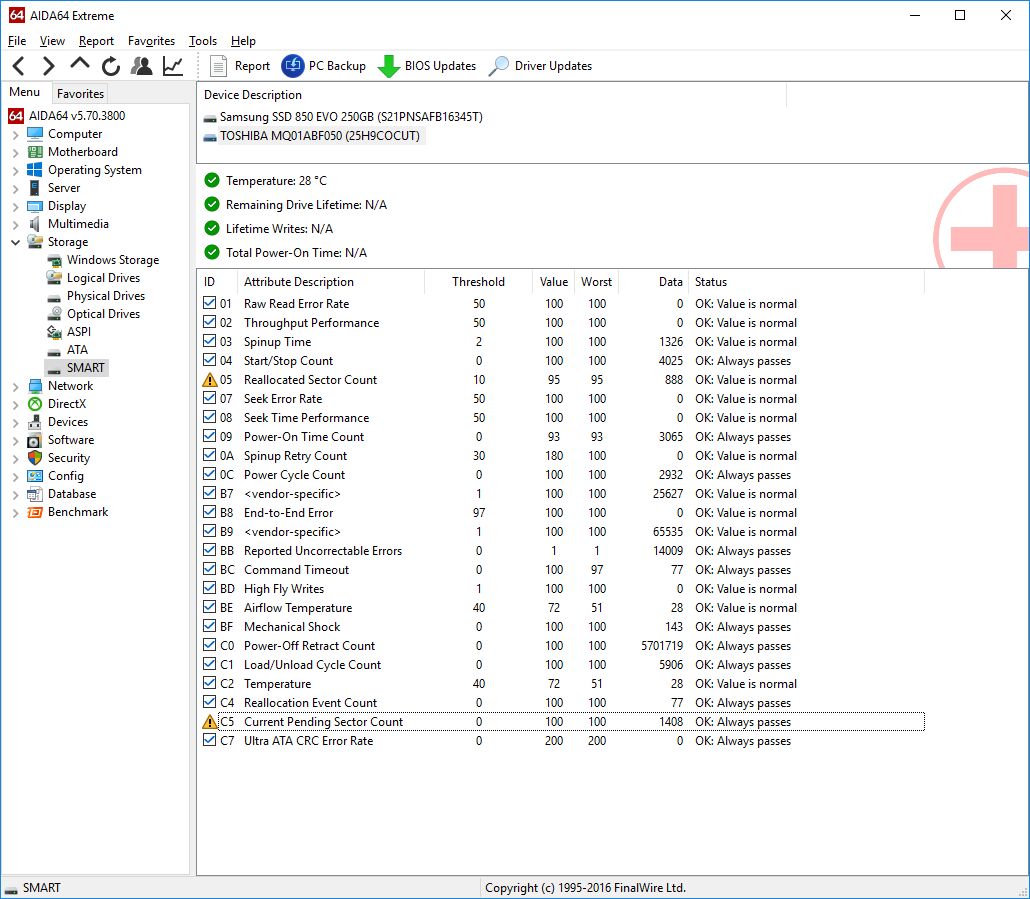
Task: Sort by the Threshold column header
Action: (x=478, y=282)
